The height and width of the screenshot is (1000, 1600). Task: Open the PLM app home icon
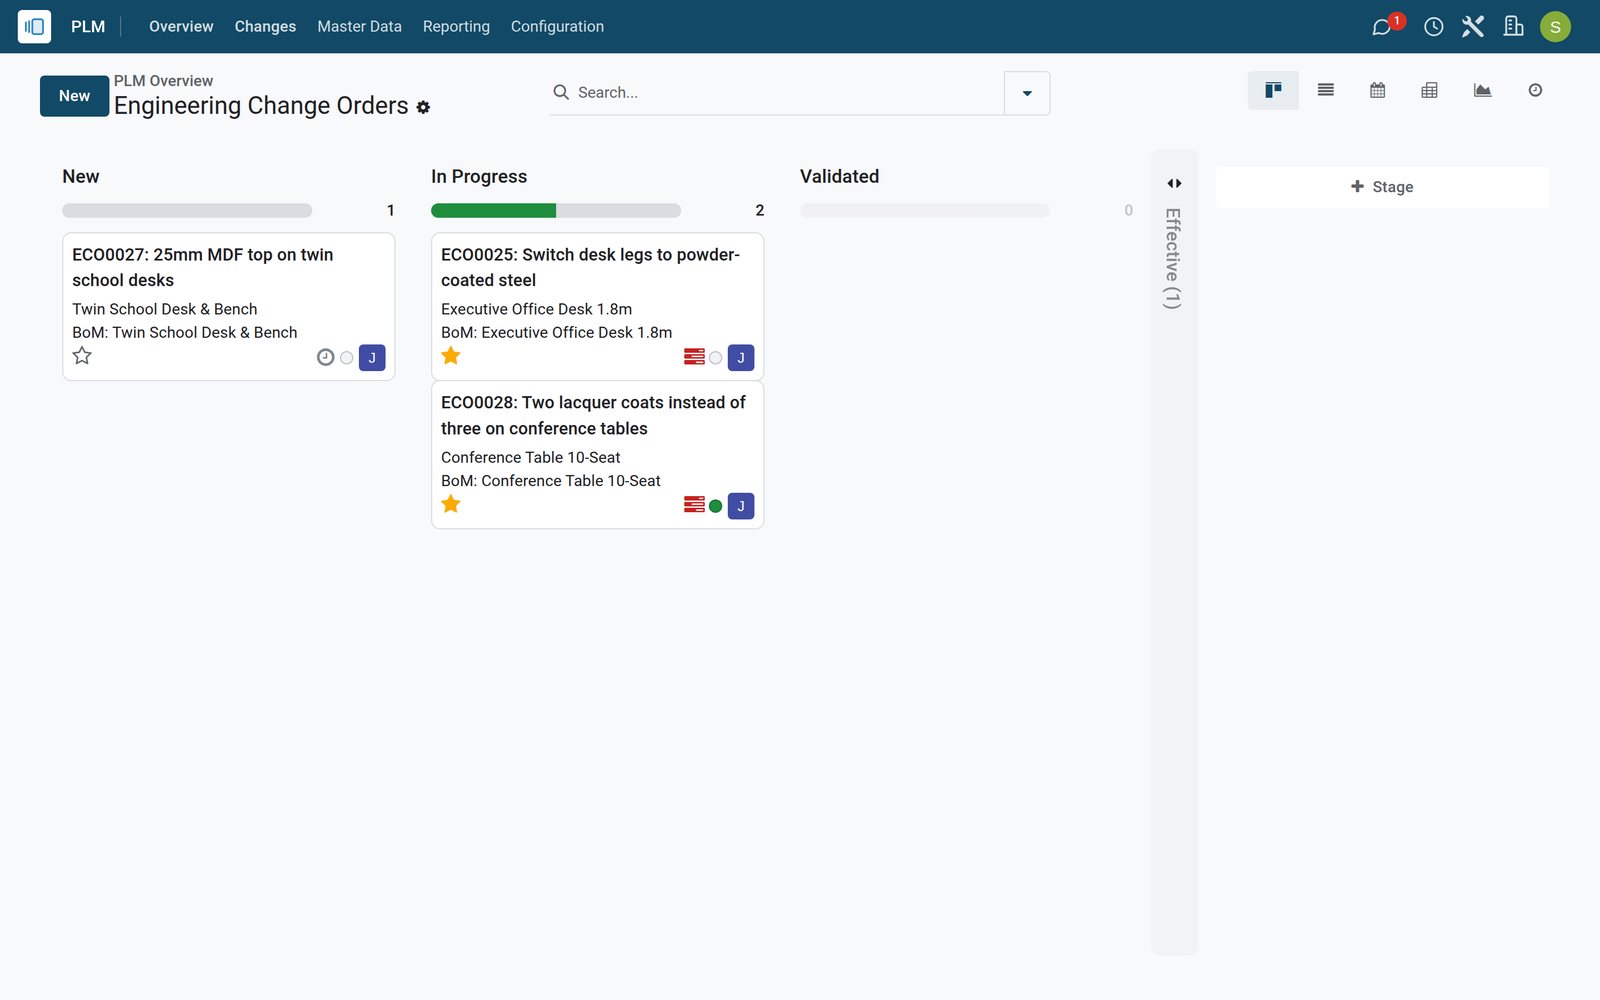pyautogui.click(x=34, y=26)
